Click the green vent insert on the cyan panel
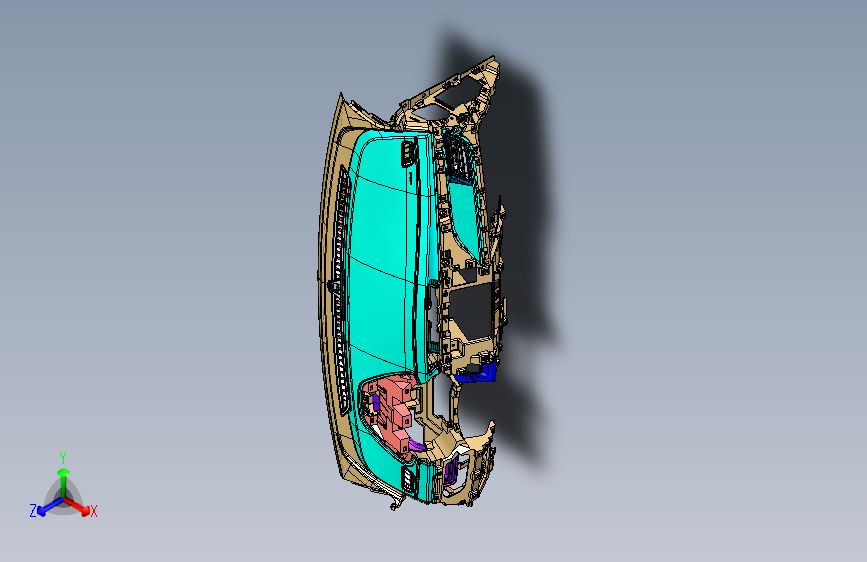Viewport: 867px width, 562px height. point(408,153)
